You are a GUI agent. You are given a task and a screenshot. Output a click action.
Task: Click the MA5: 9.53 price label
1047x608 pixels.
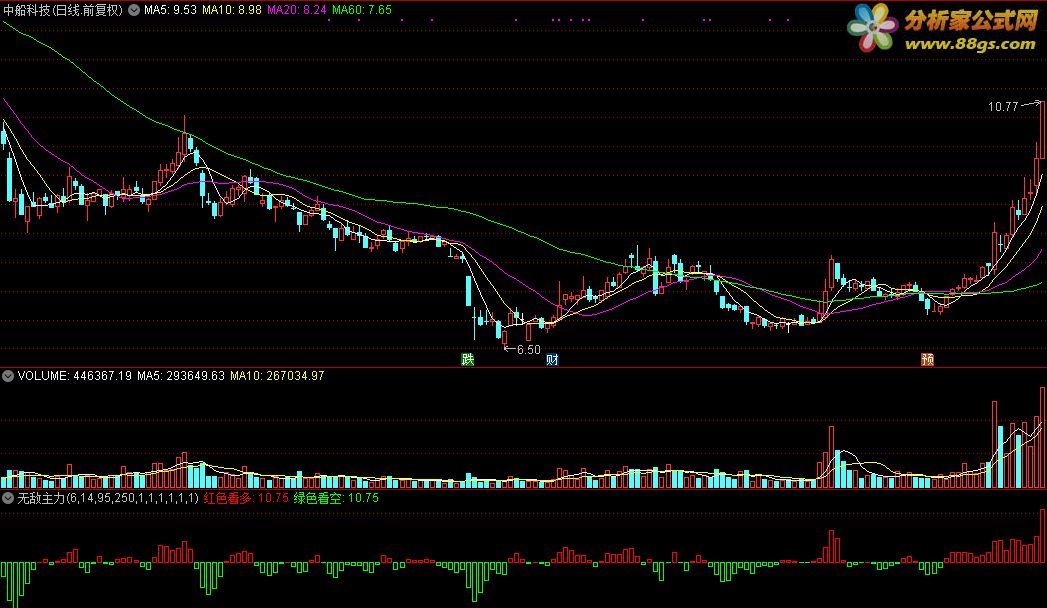click(170, 10)
